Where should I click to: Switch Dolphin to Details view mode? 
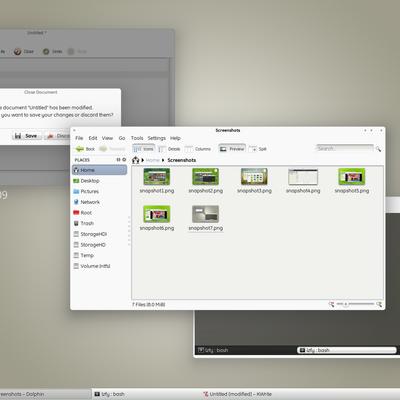tap(169, 149)
